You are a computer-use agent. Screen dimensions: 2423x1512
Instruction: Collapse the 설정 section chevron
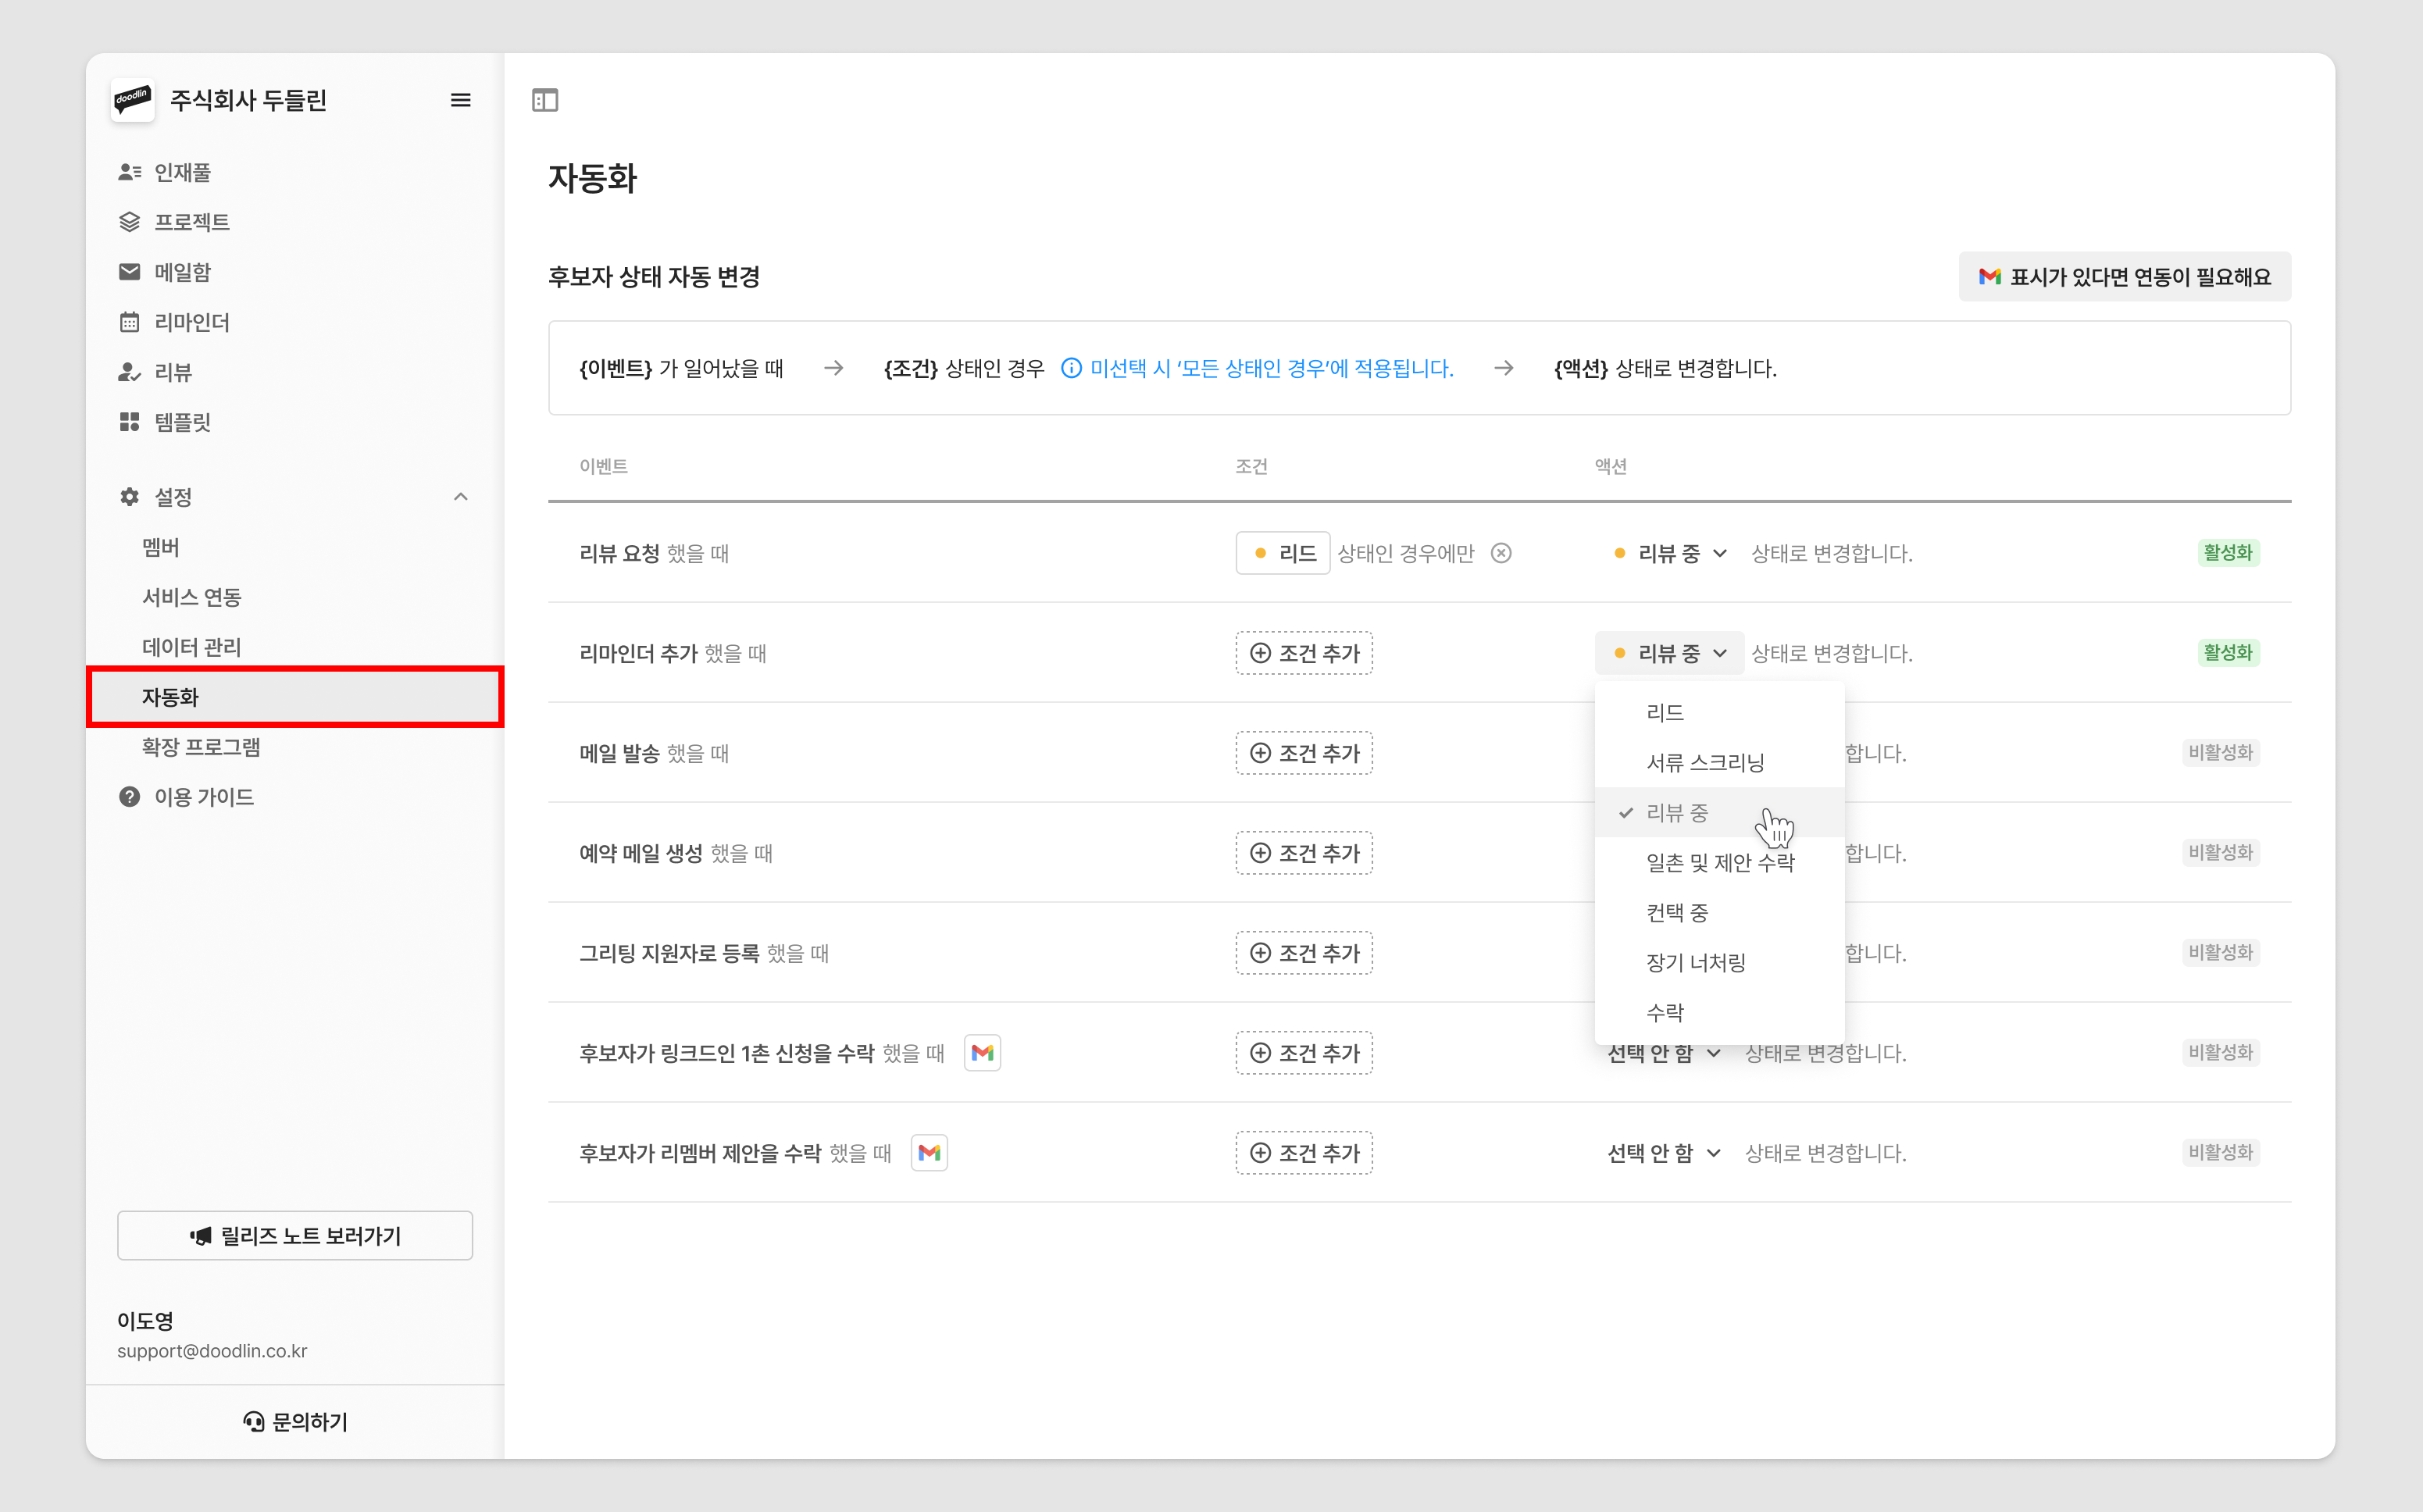[x=460, y=497]
